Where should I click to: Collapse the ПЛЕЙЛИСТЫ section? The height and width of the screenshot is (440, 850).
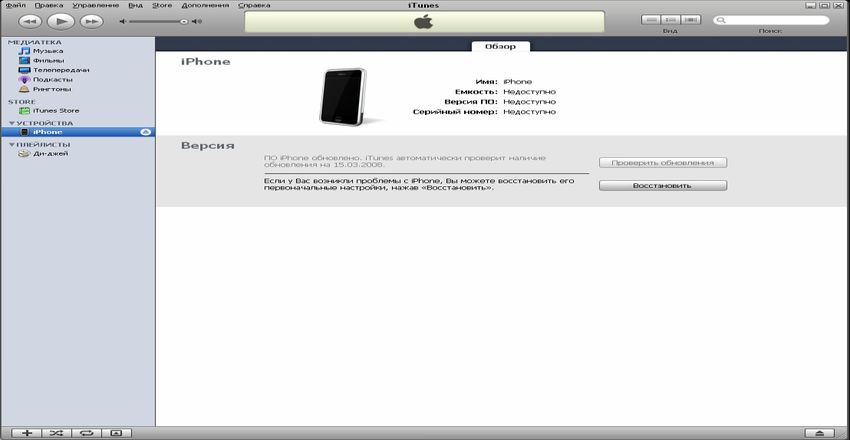[12, 145]
